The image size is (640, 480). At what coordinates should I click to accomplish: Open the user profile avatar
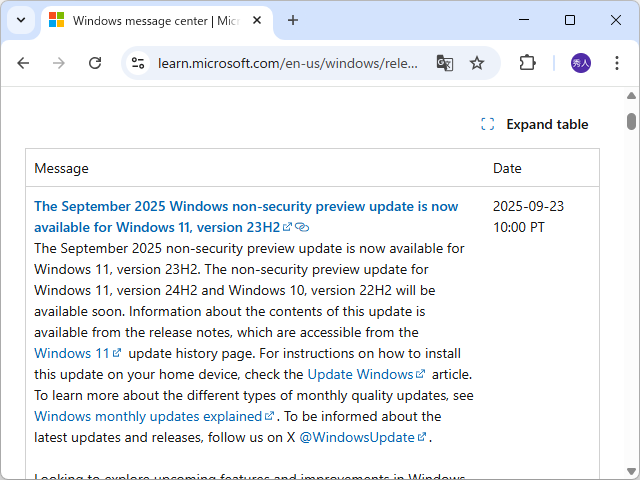(x=581, y=63)
